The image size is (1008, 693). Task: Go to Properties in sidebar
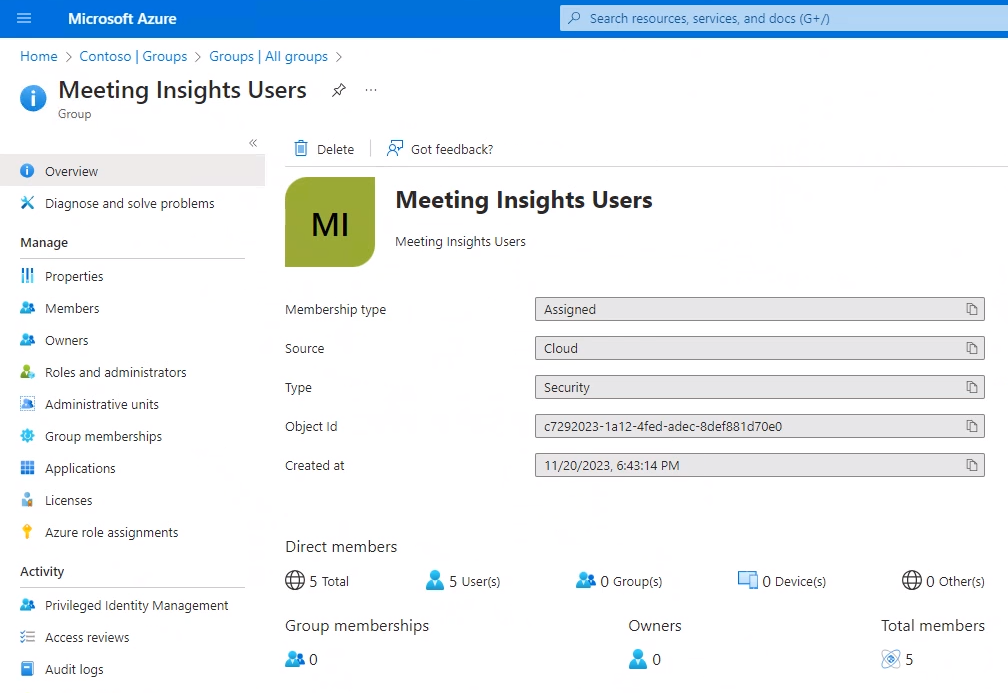tap(74, 277)
